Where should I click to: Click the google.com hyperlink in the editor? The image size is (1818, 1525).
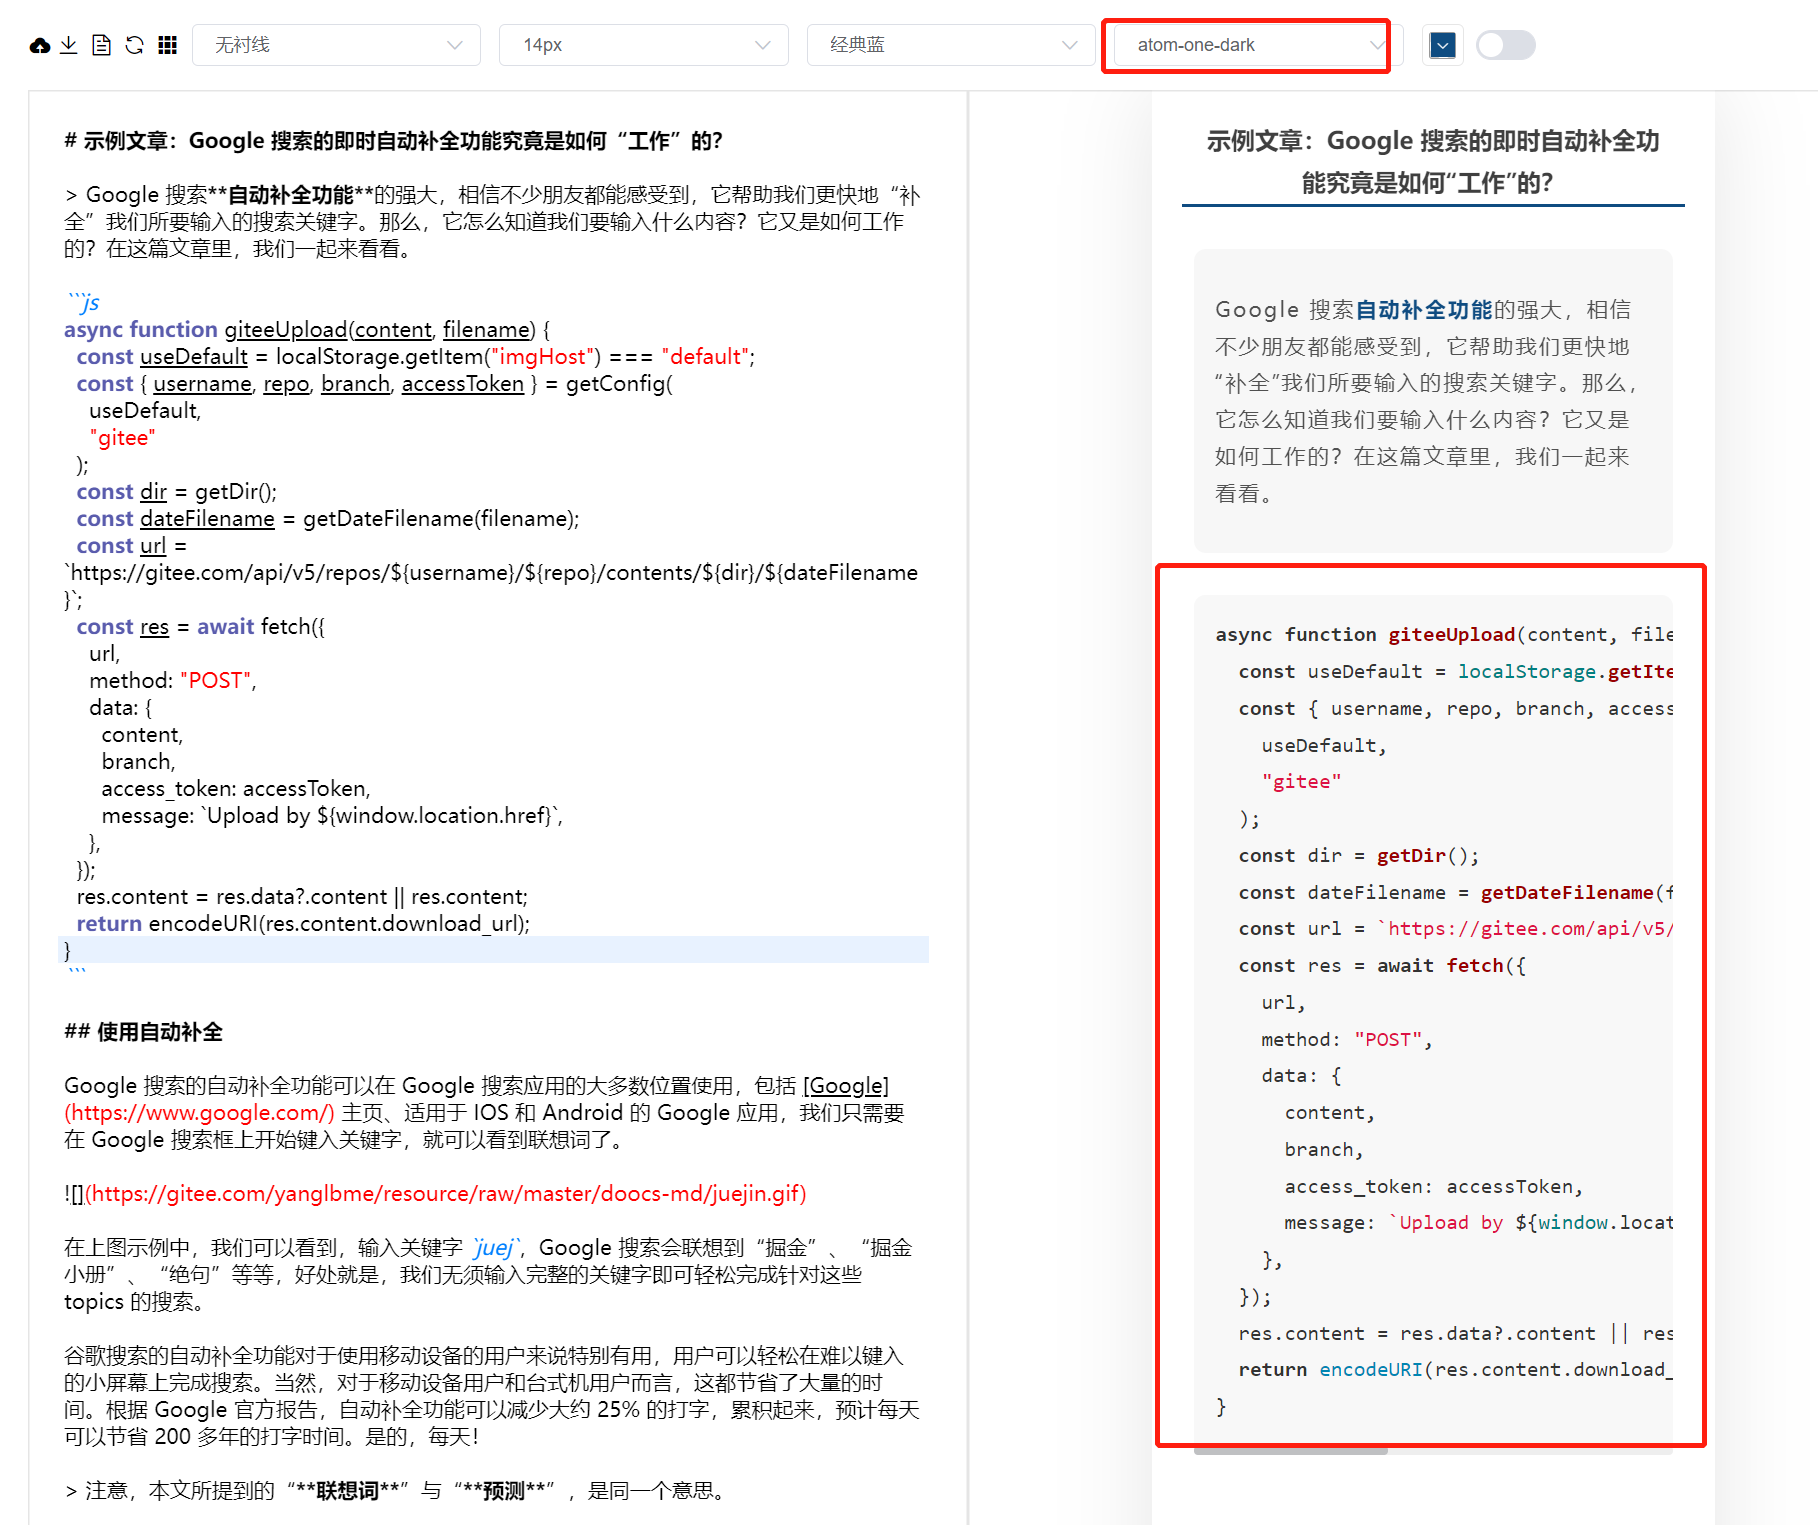point(197,1112)
